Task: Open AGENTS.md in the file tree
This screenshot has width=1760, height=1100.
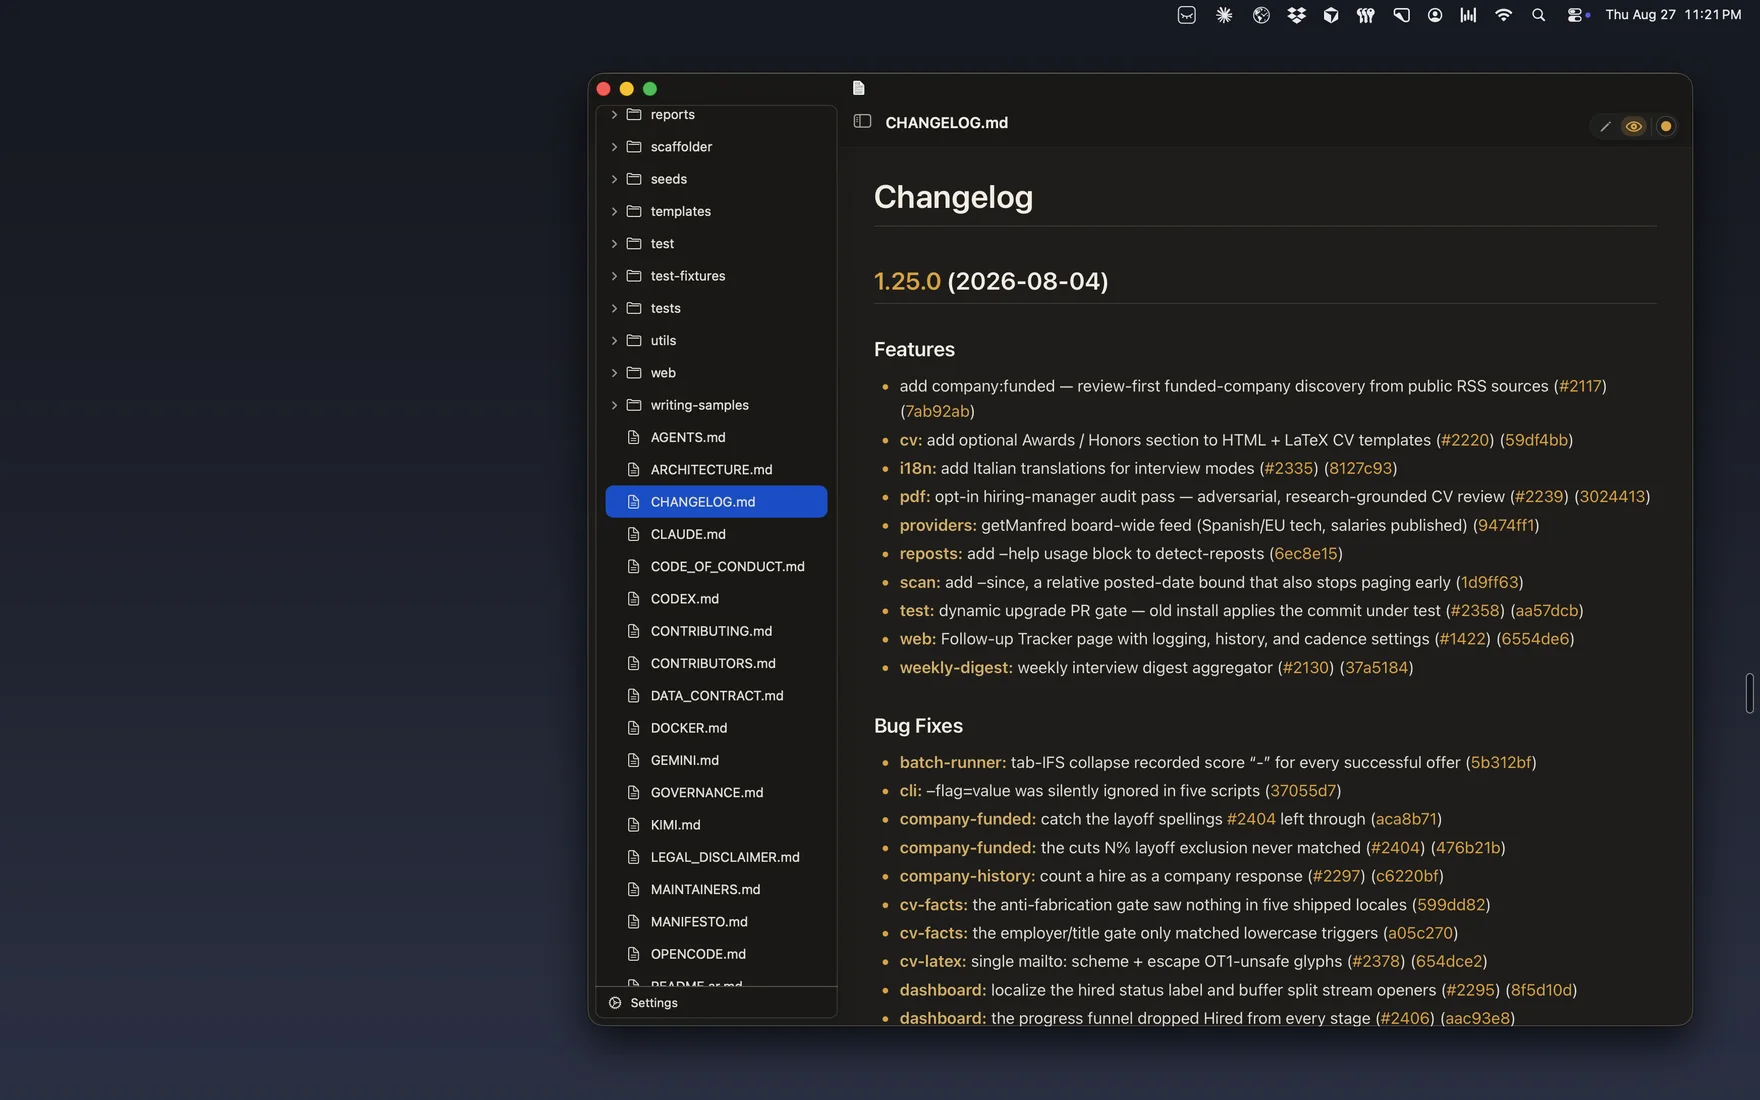Action: [716, 437]
